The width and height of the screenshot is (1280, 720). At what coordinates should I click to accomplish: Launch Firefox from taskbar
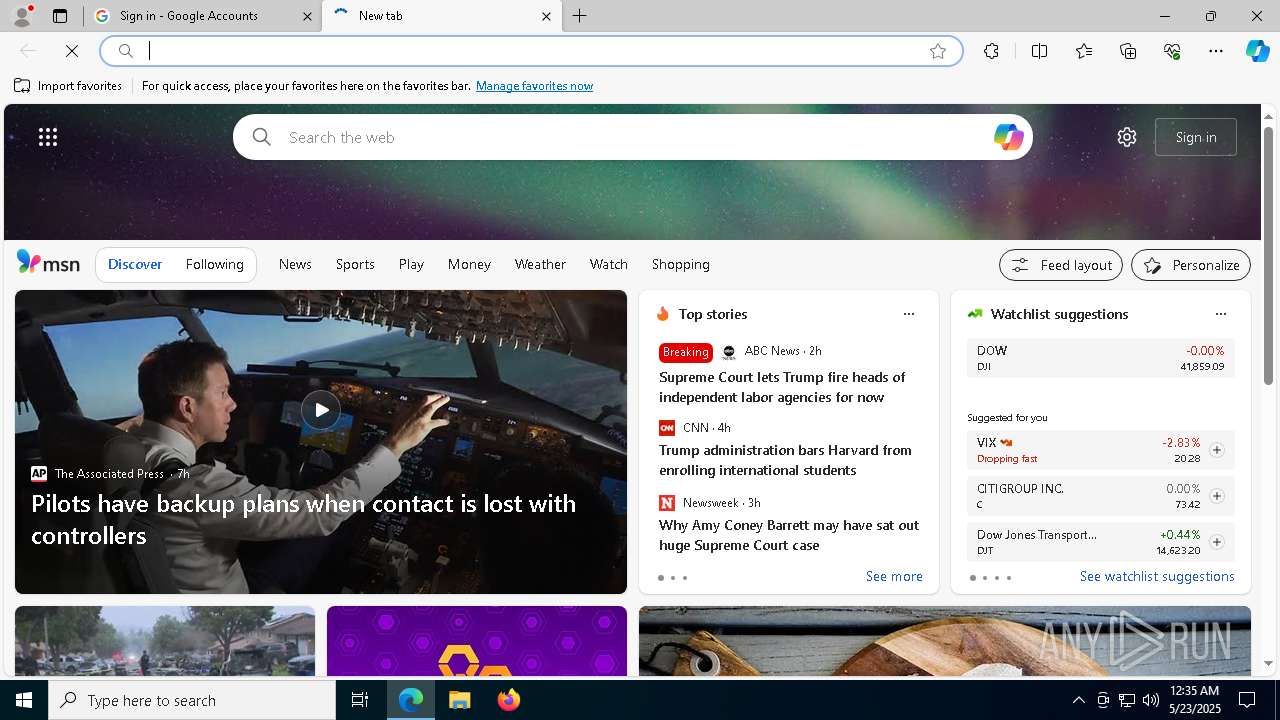(509, 700)
